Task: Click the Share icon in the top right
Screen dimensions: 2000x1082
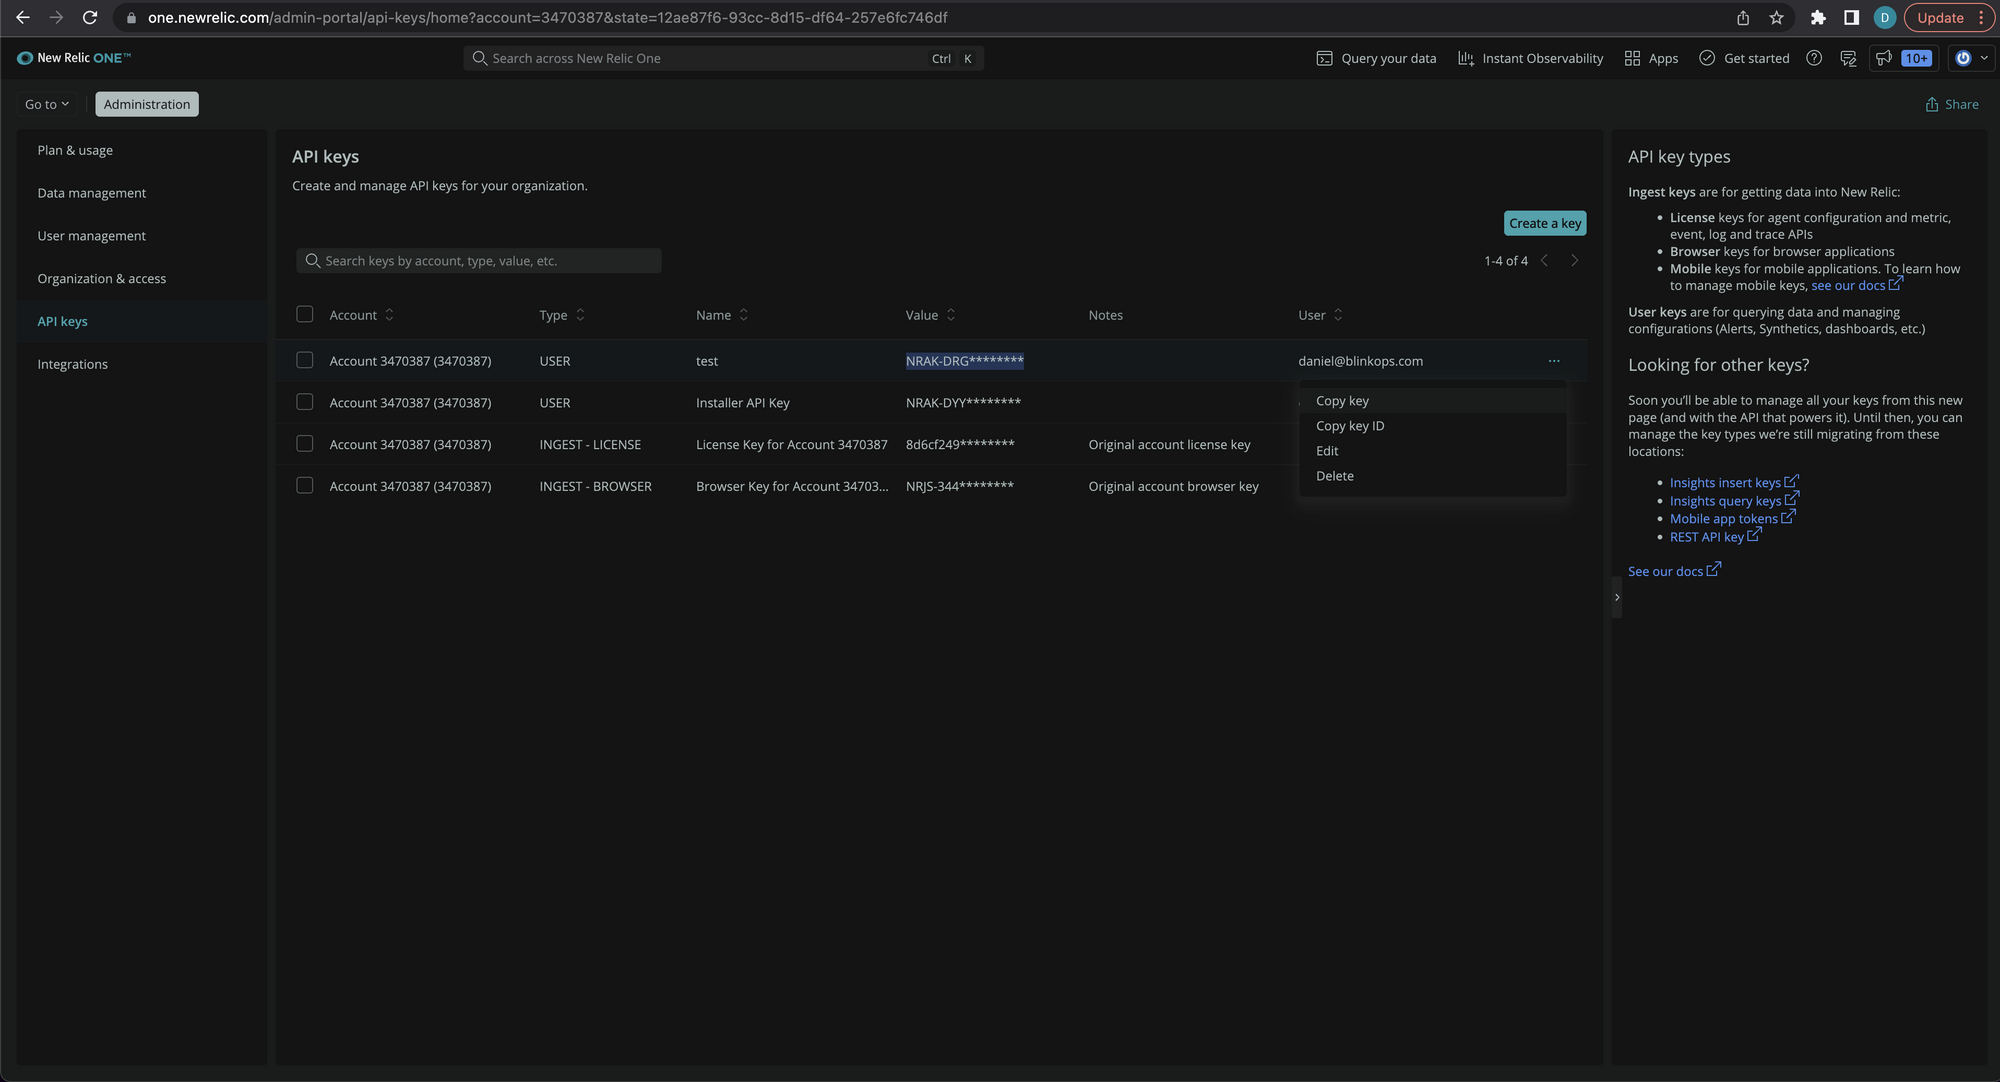Action: point(1932,105)
